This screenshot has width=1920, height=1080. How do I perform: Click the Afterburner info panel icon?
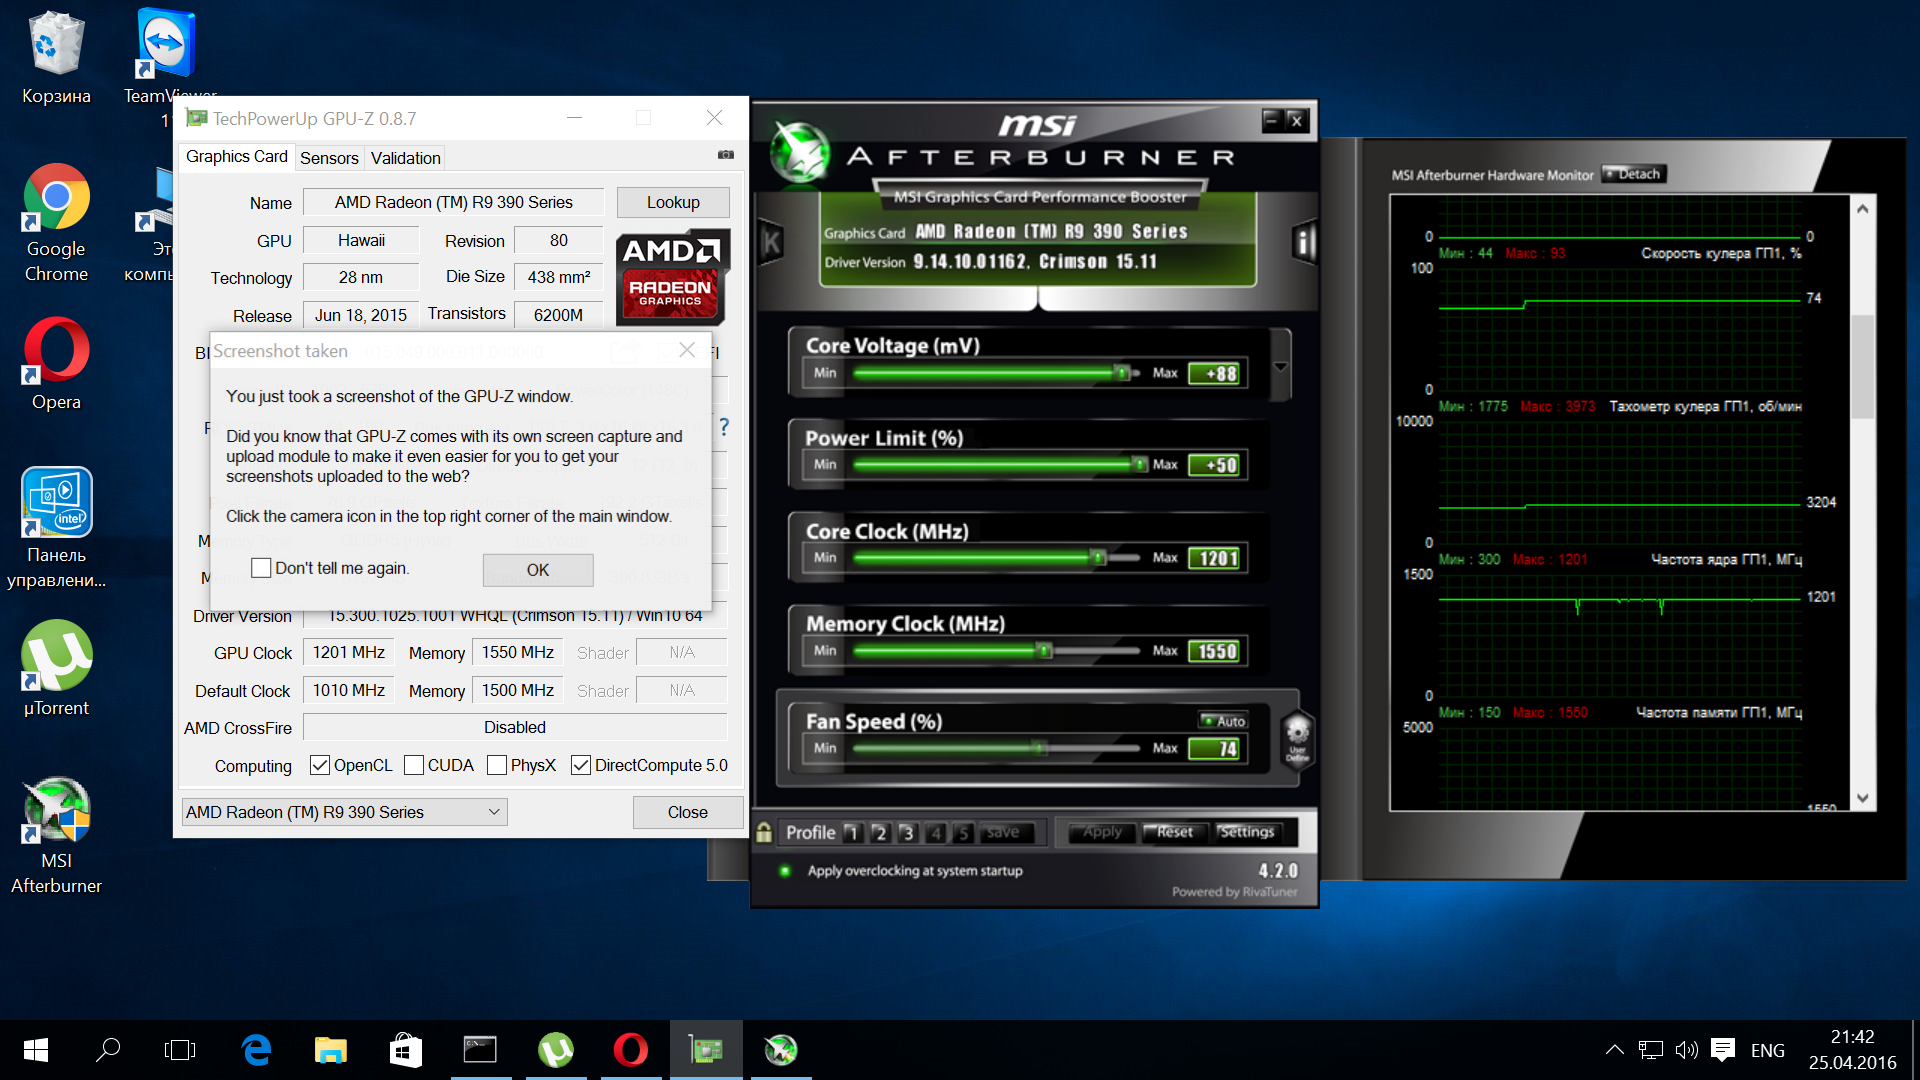[1303, 242]
